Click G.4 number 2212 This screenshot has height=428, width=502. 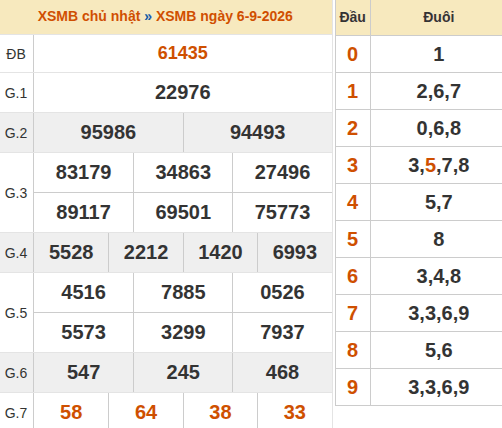tap(146, 252)
